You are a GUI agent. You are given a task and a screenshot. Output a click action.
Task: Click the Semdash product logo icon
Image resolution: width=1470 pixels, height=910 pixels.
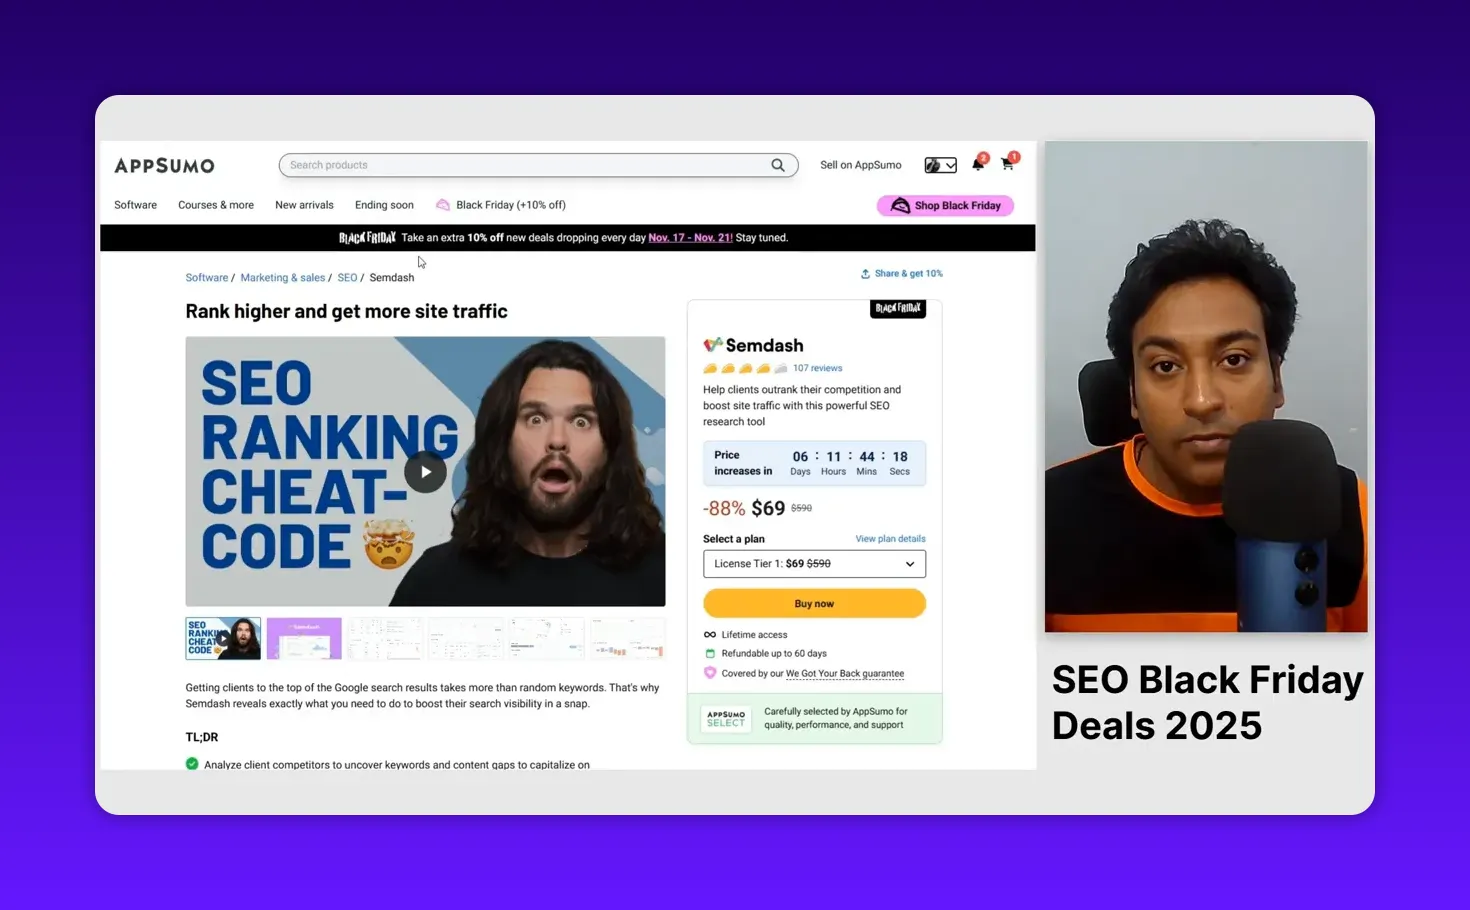(712, 345)
